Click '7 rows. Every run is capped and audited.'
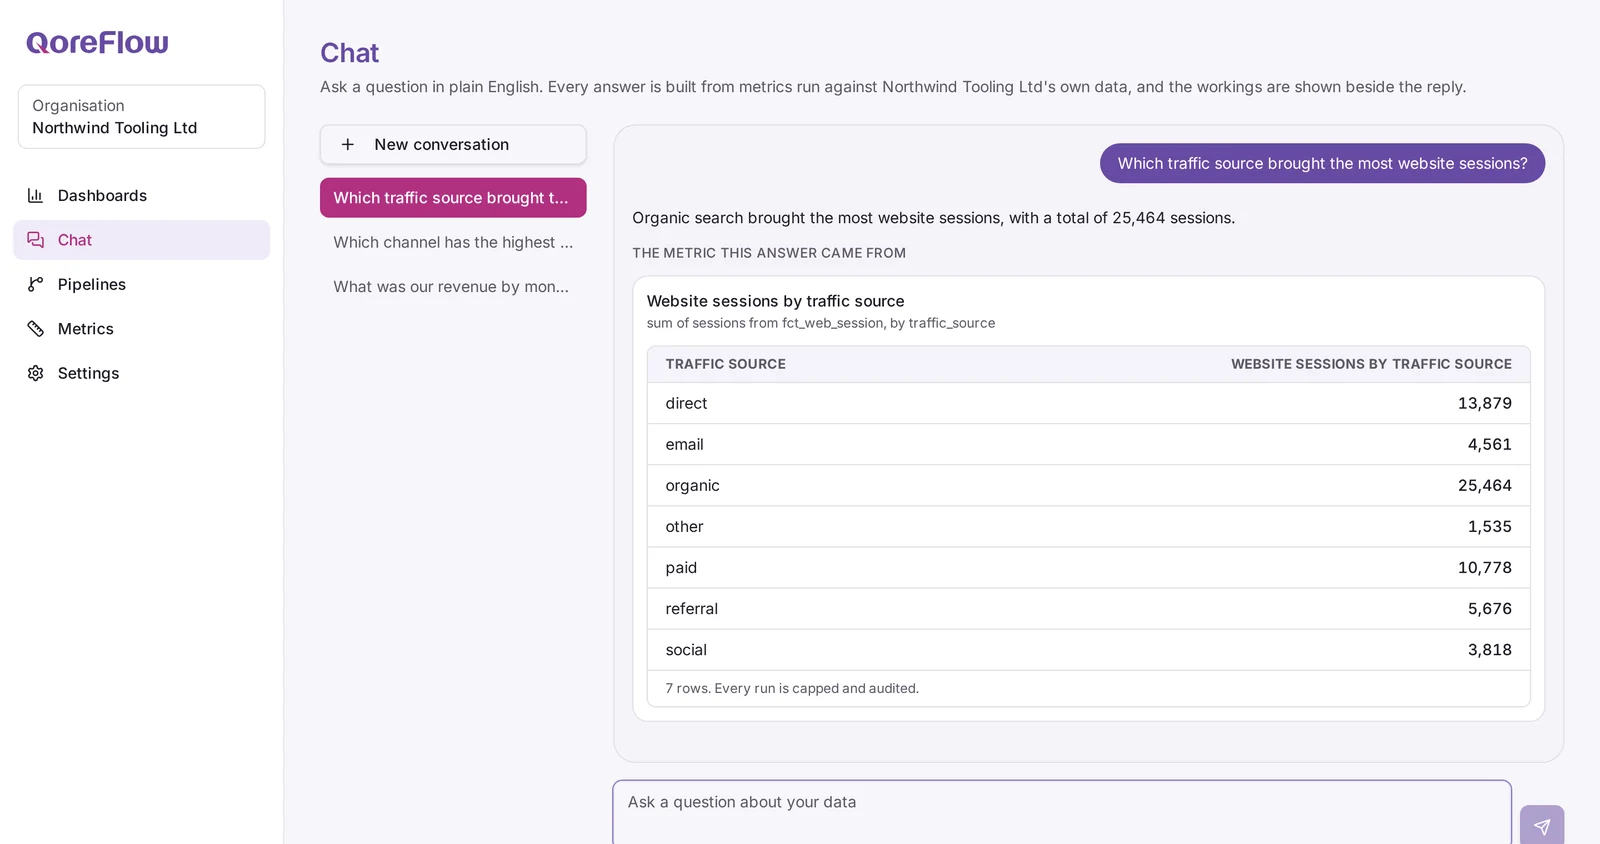 pos(792,688)
